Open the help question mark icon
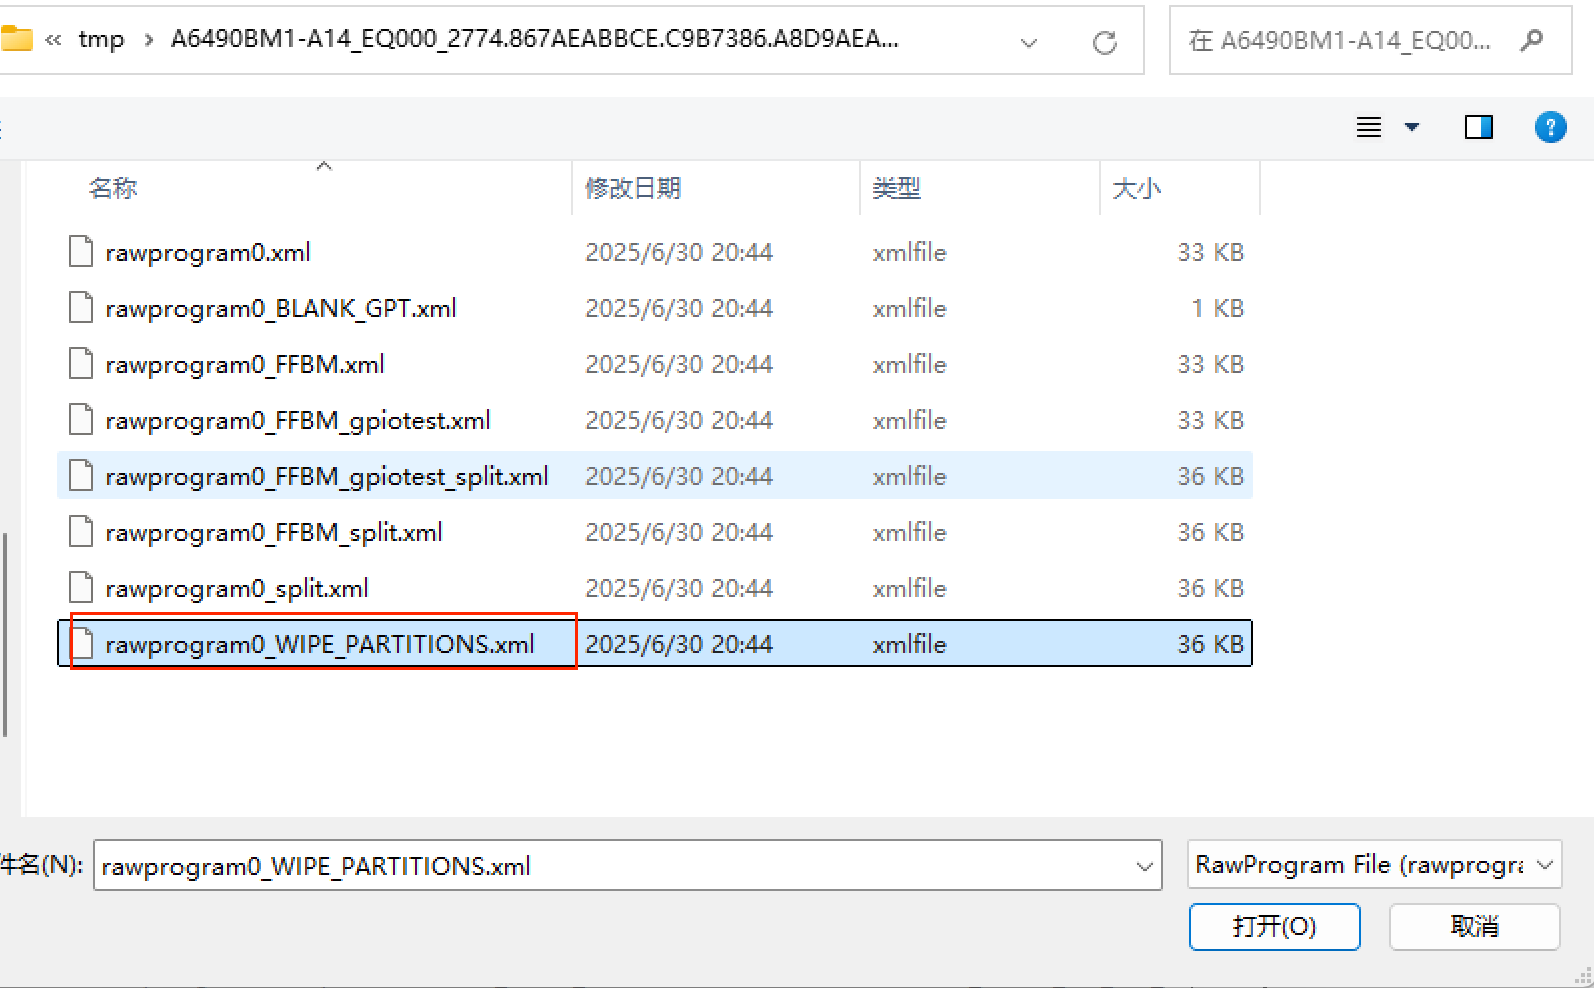 pyautogui.click(x=1550, y=127)
